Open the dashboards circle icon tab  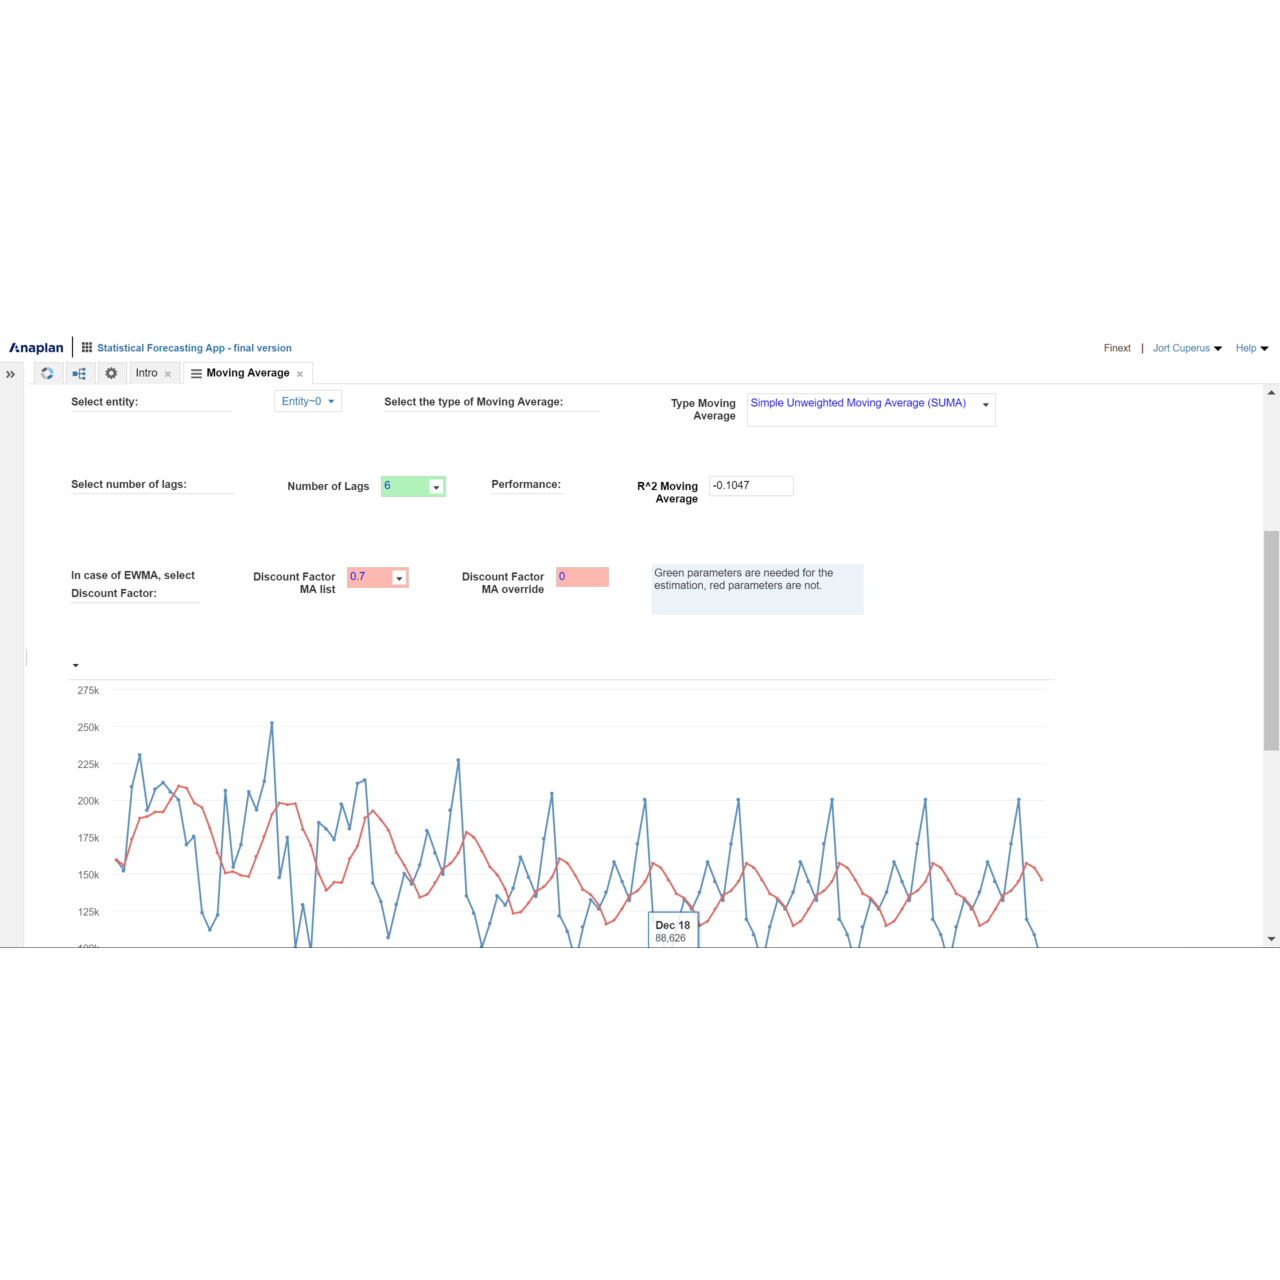click(47, 373)
